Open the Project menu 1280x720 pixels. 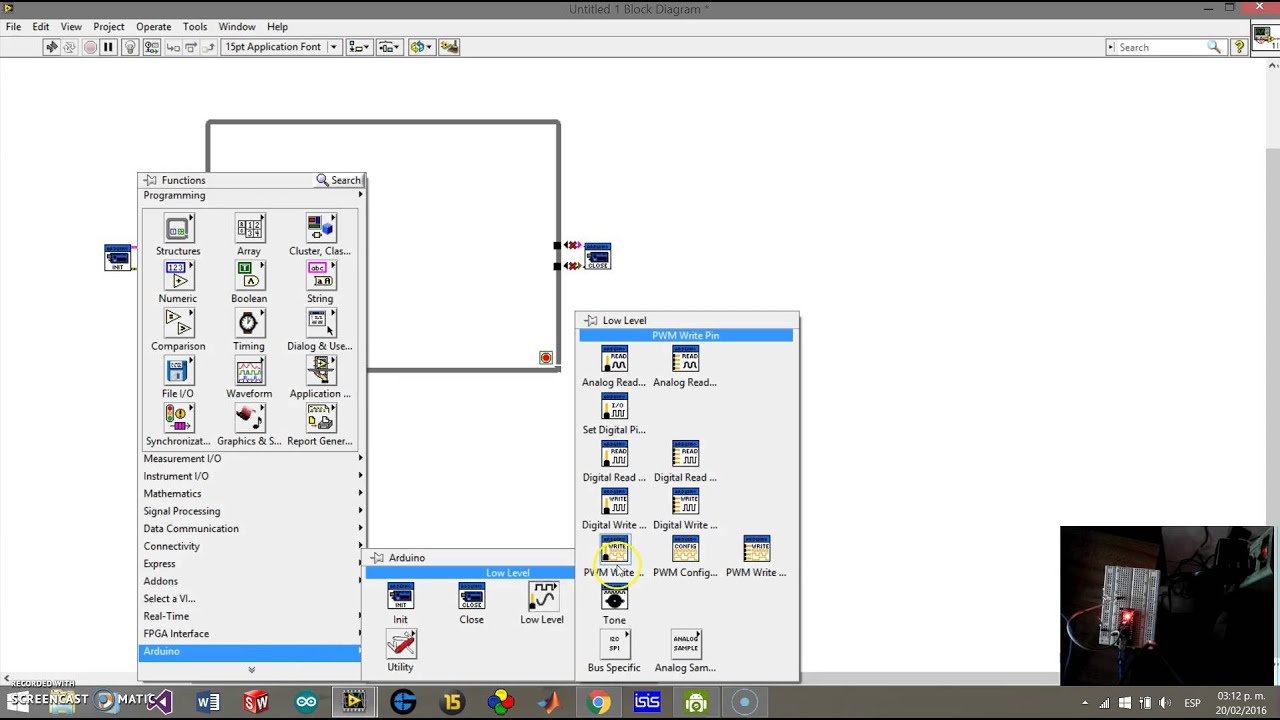(x=109, y=27)
